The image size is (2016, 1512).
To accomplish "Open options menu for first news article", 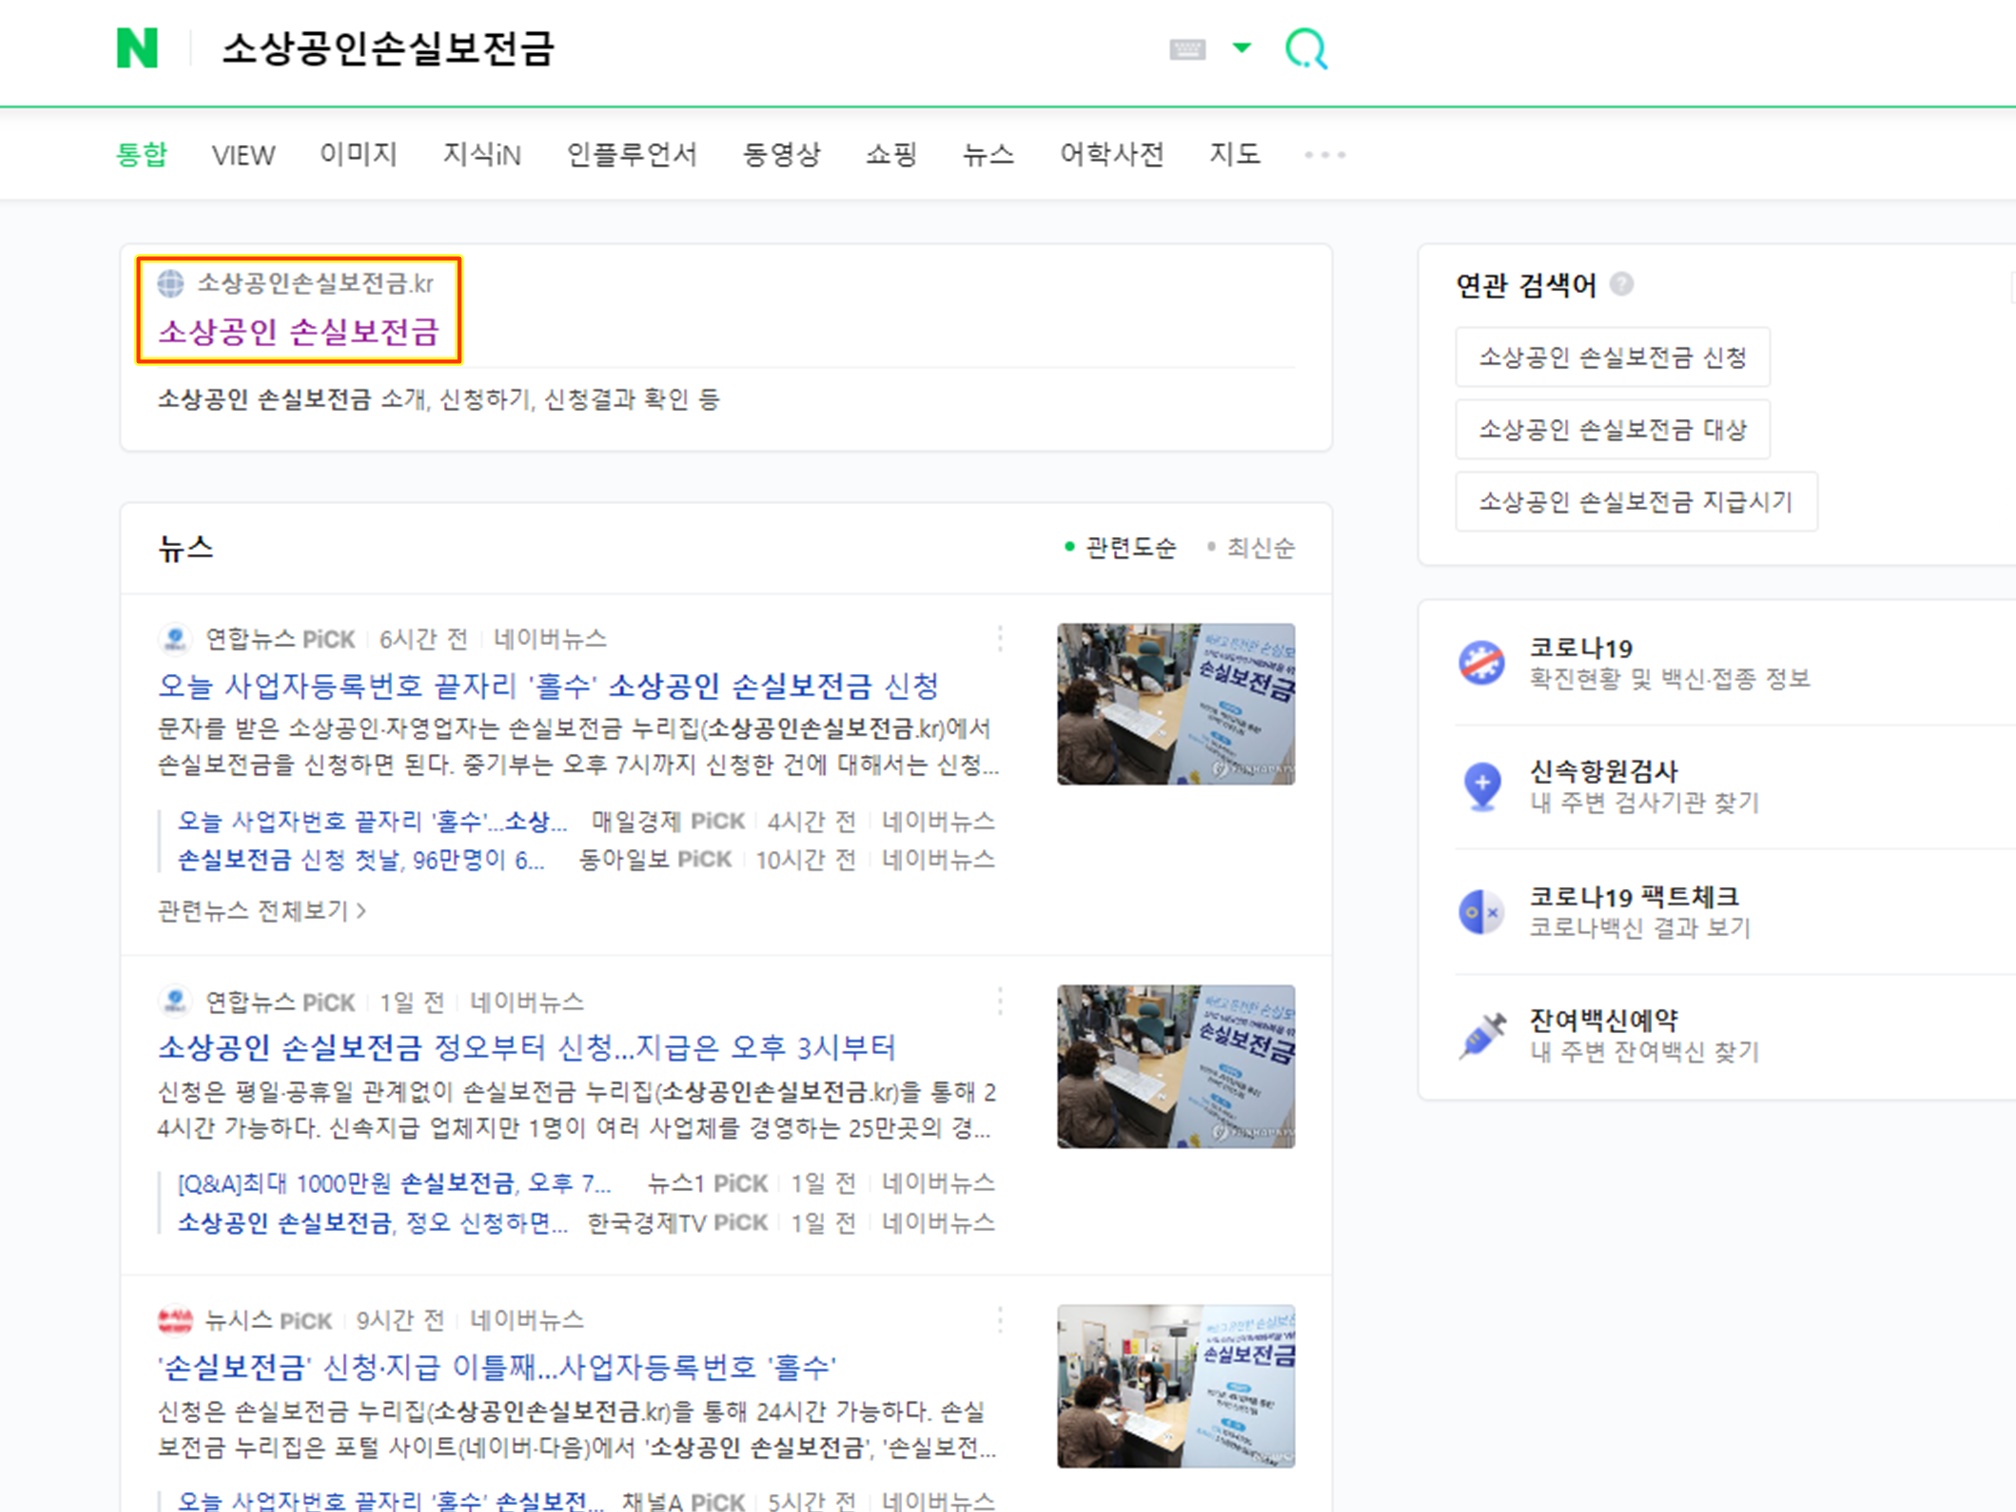I will click(1000, 639).
